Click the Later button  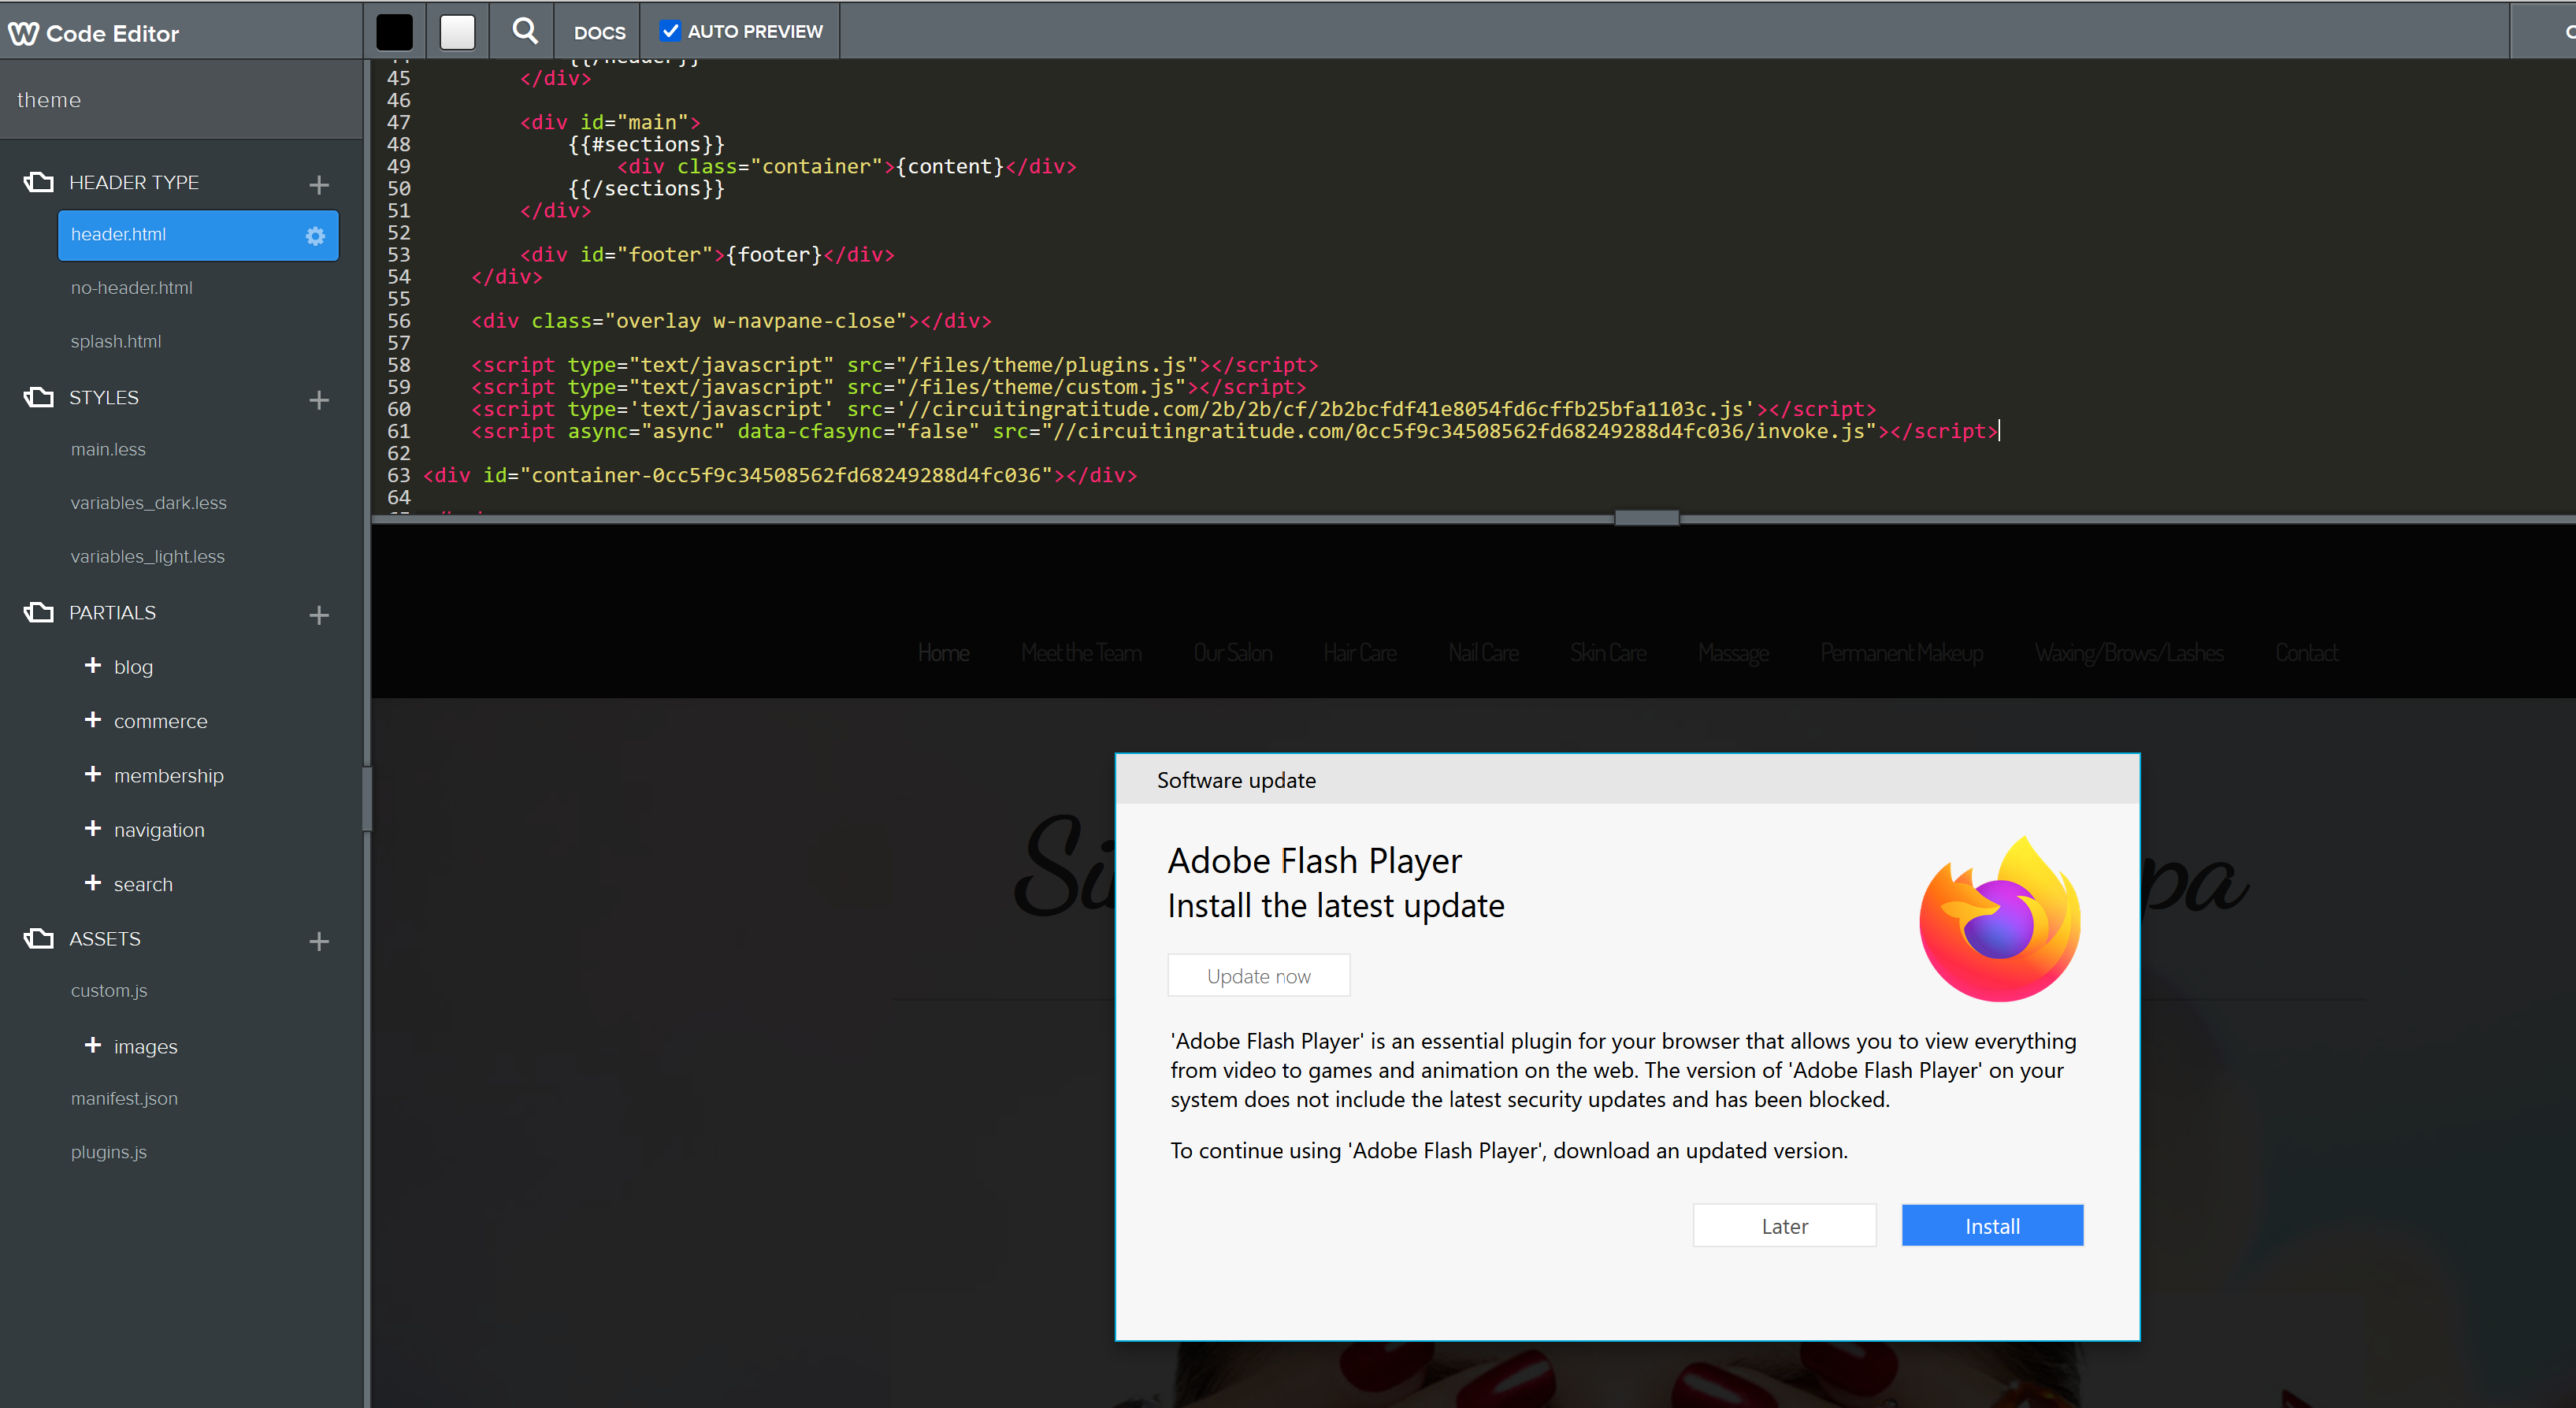tap(1784, 1226)
